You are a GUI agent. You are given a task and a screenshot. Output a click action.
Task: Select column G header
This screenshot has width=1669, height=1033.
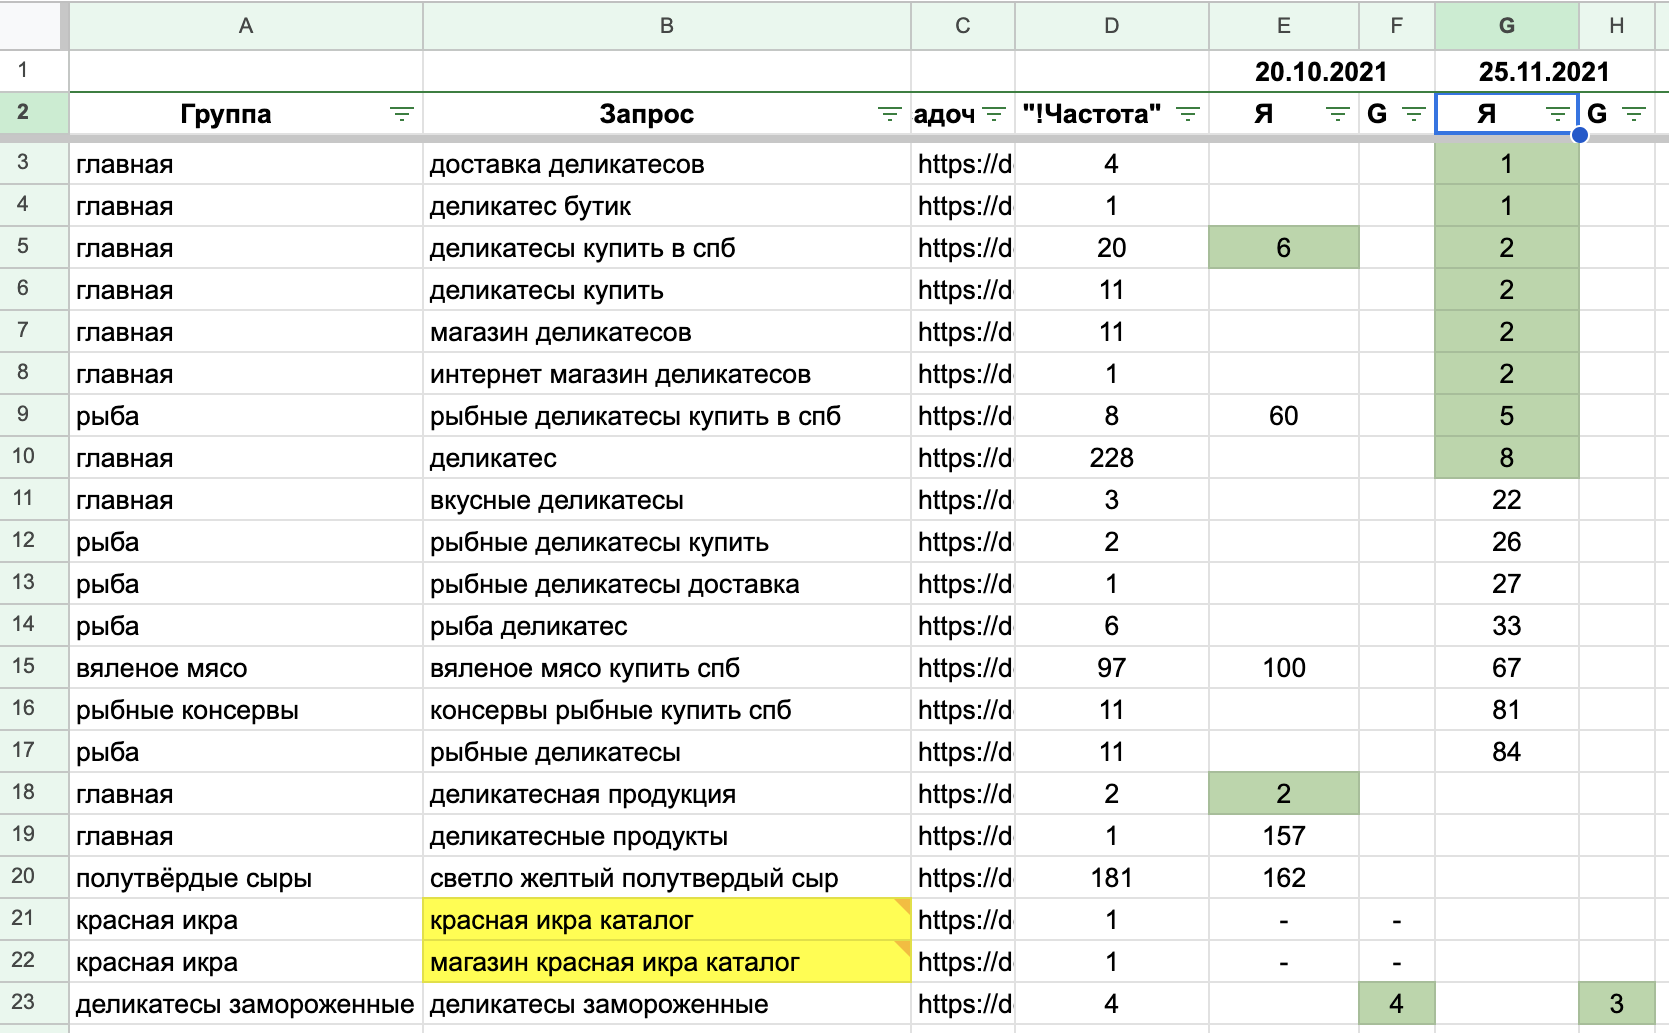click(x=1507, y=26)
